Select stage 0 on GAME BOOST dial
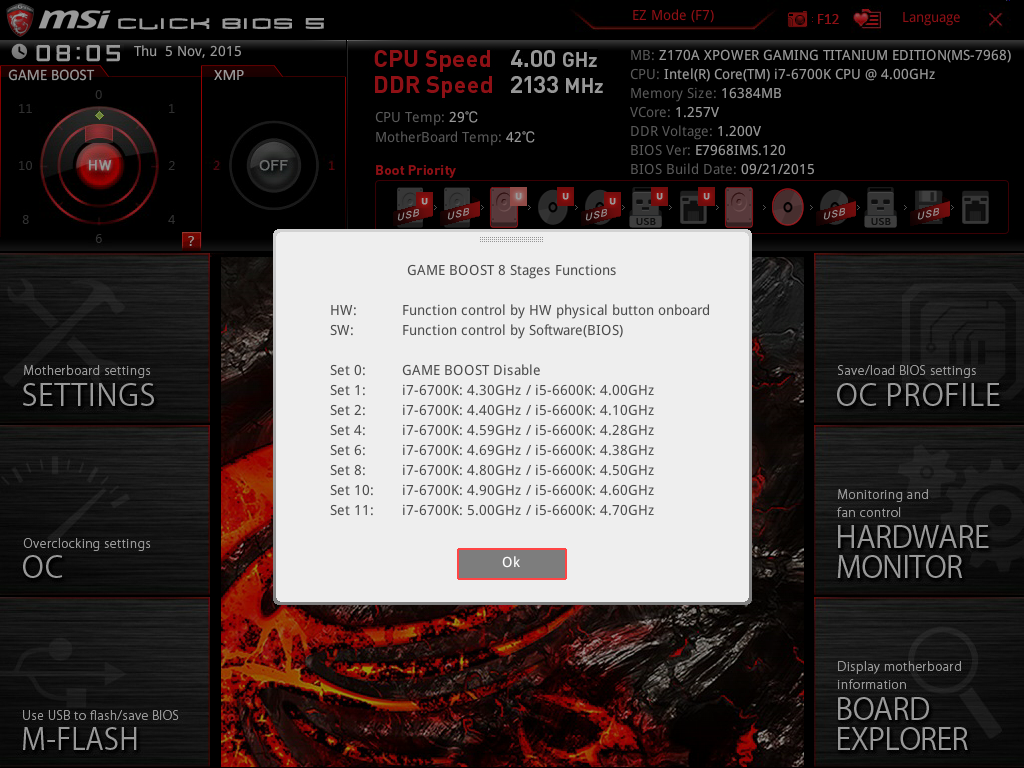 click(x=99, y=95)
